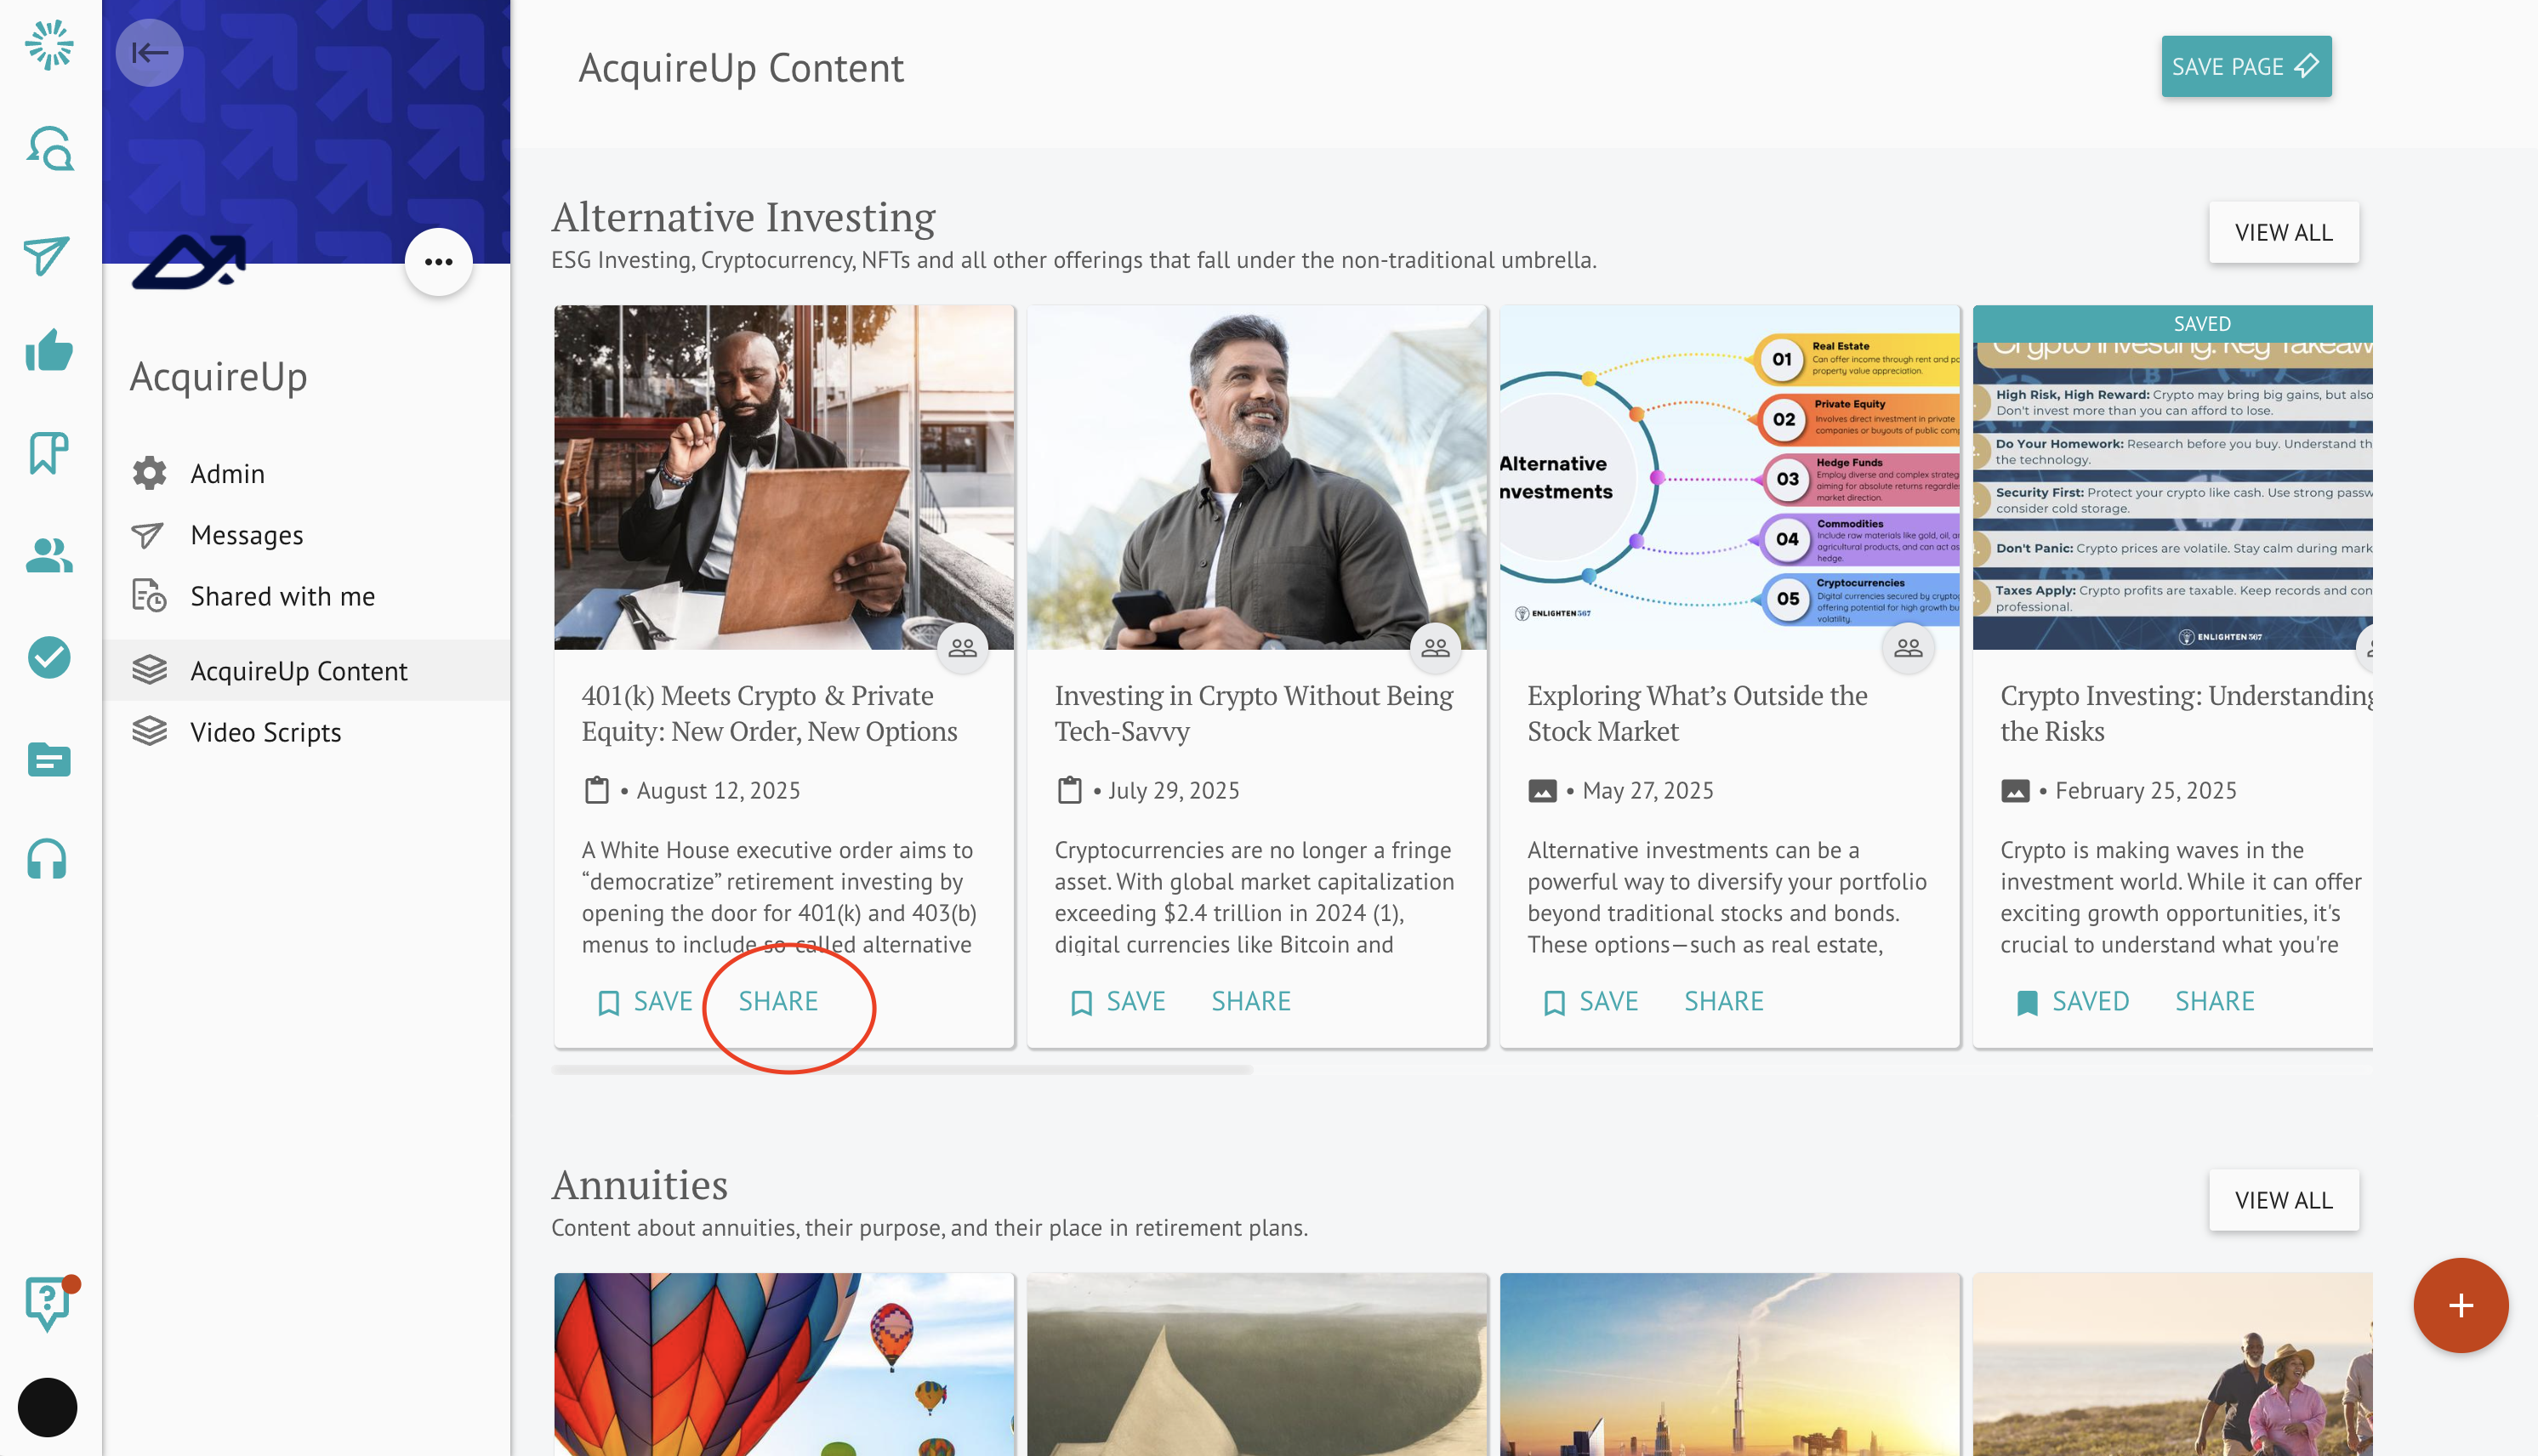Click VIEW ALL for Alternative Investing

coord(2284,232)
